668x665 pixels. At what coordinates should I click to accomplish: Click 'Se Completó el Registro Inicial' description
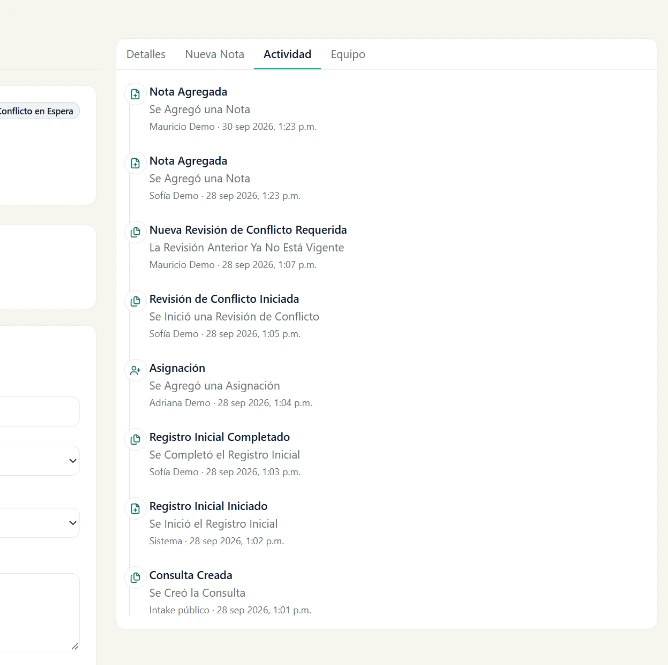[225, 455]
